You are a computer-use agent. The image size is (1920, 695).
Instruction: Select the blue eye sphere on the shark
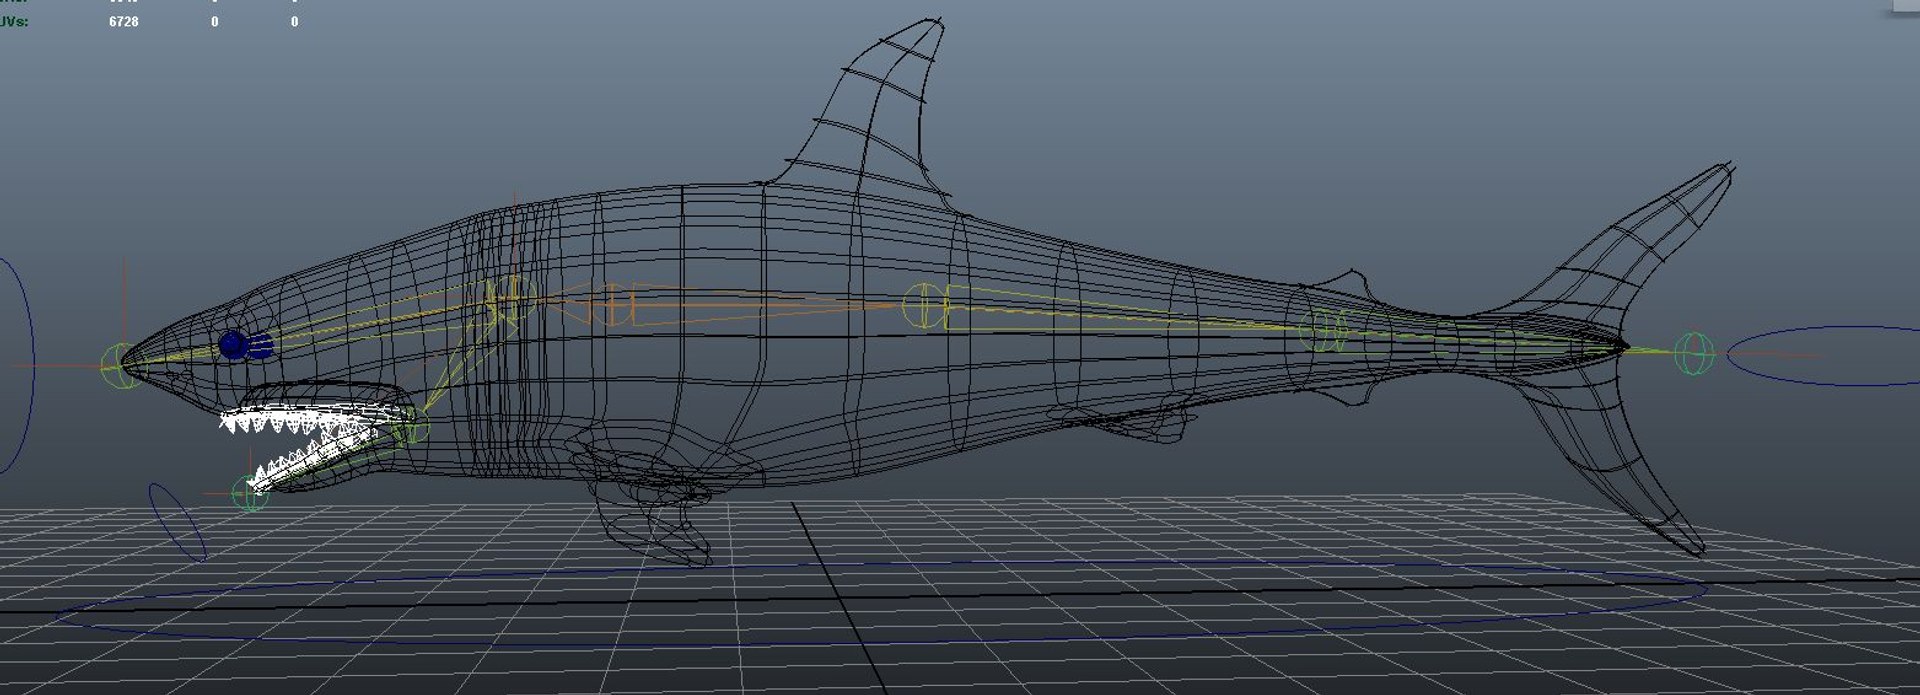pyautogui.click(x=233, y=345)
